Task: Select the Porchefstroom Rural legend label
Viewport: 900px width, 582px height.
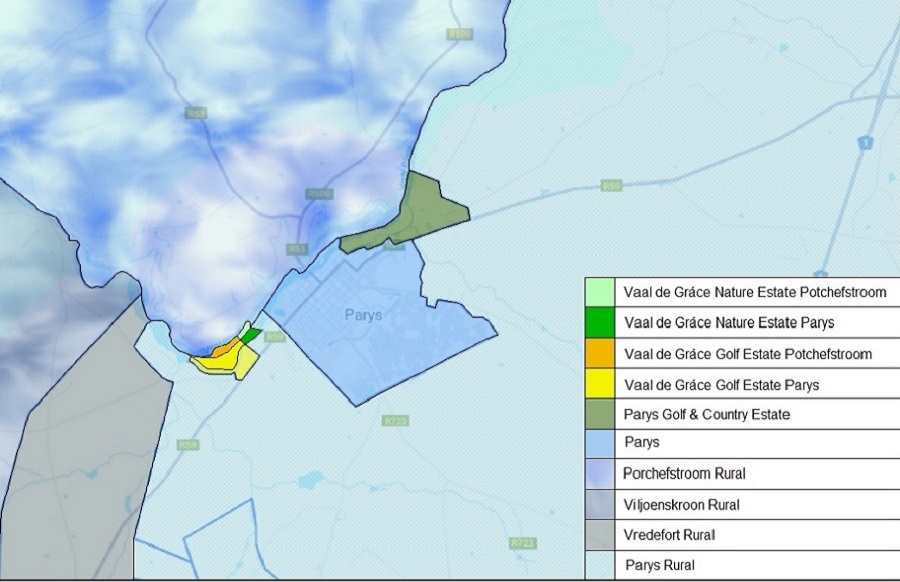Action: (684, 474)
